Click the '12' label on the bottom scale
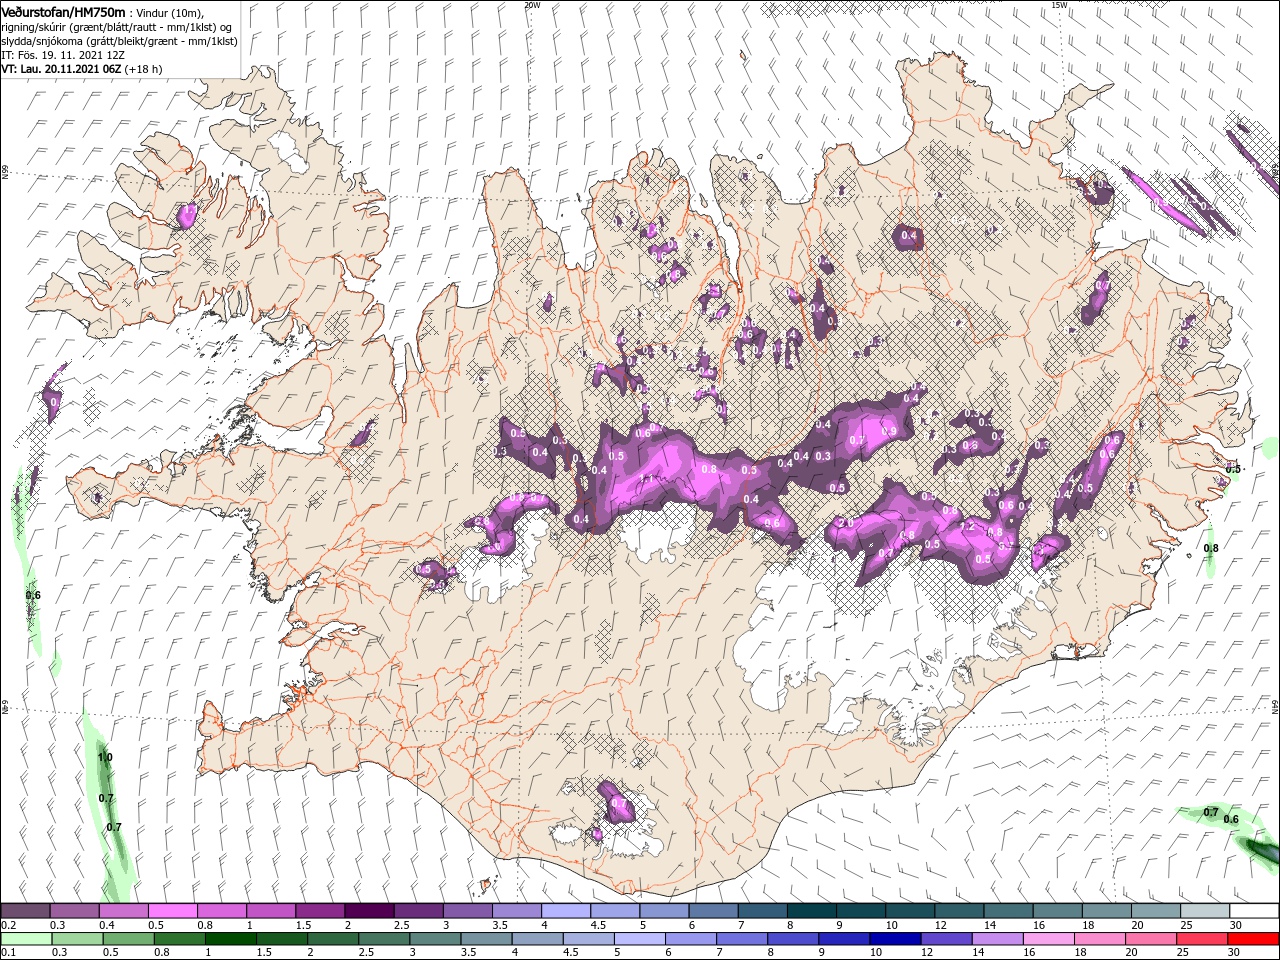This screenshot has width=1280, height=960. pyautogui.click(x=929, y=953)
